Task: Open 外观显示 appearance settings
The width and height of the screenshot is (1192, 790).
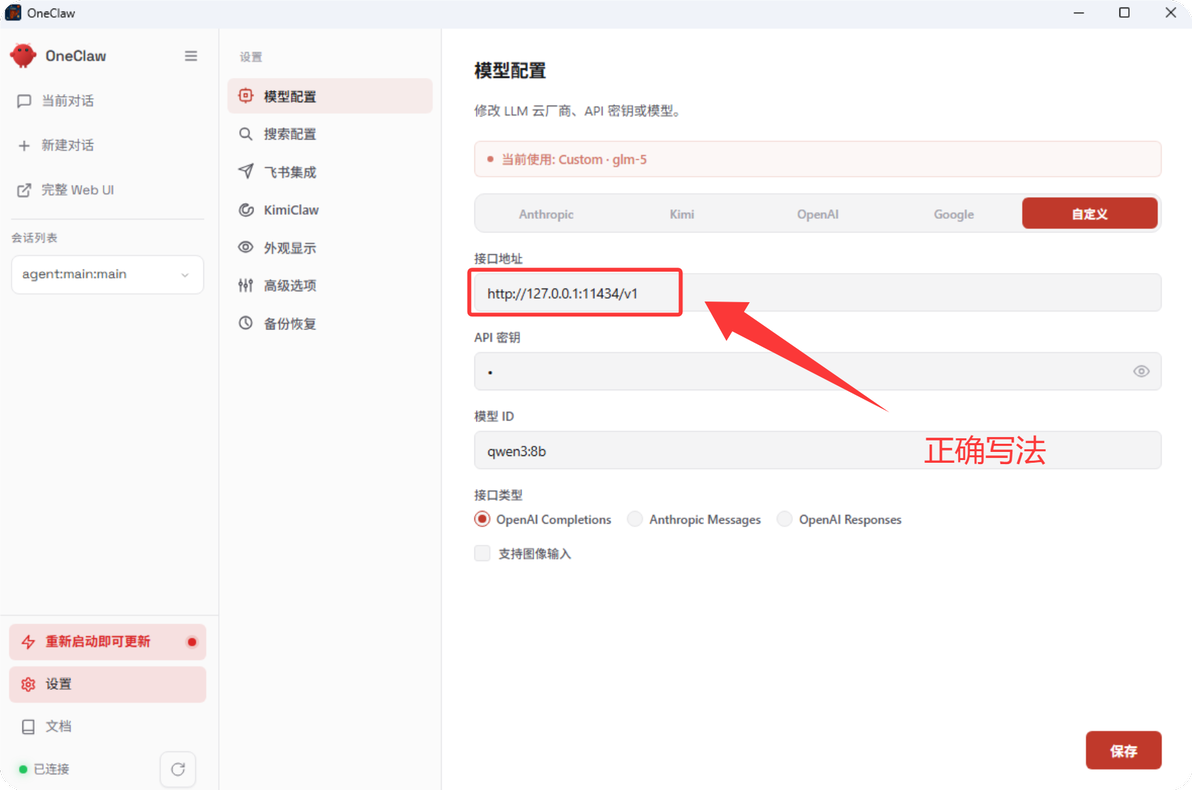Action: click(x=330, y=247)
